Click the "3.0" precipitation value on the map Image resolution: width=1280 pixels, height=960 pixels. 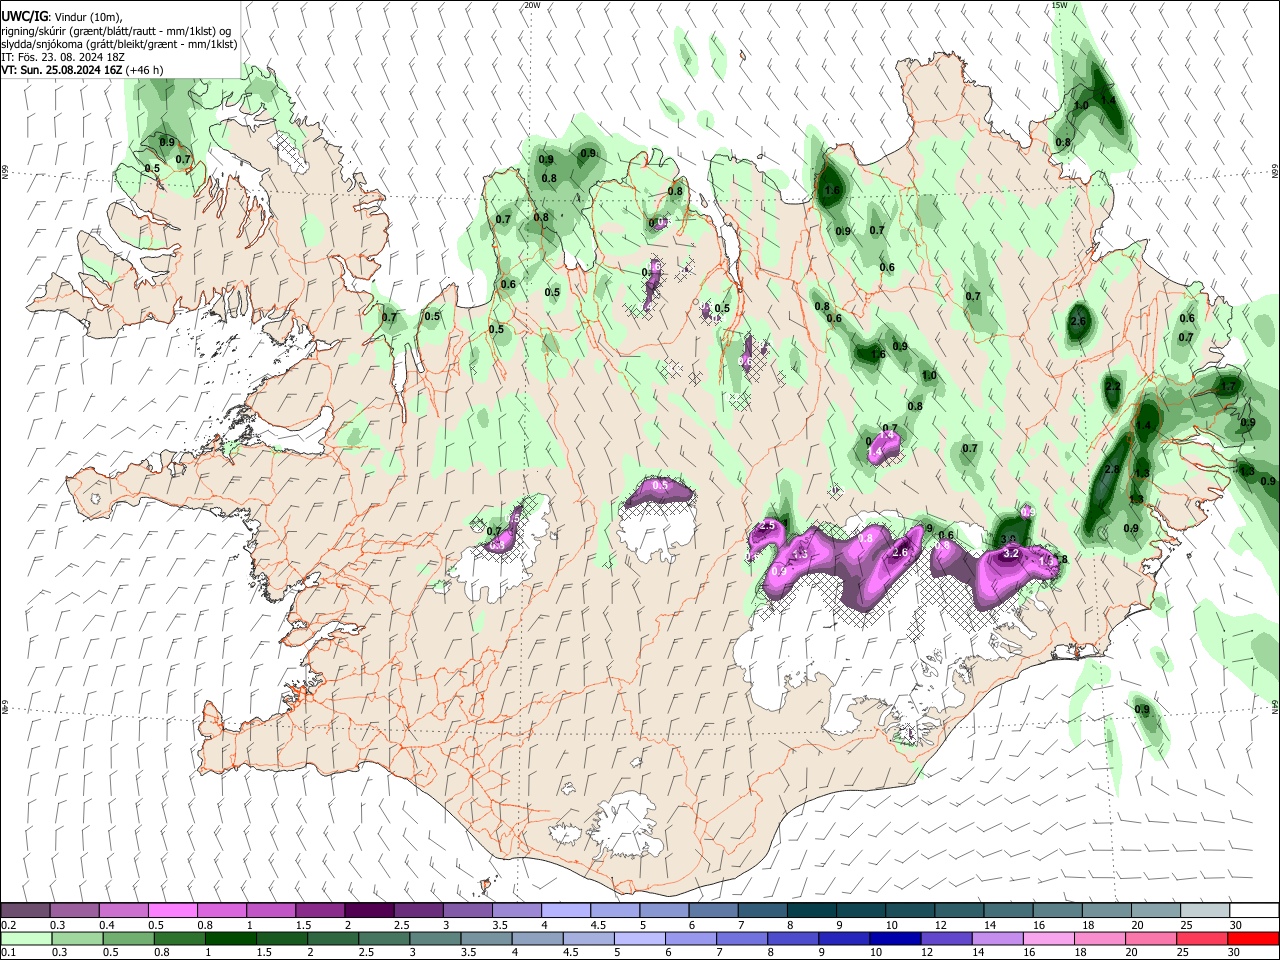point(1008,539)
